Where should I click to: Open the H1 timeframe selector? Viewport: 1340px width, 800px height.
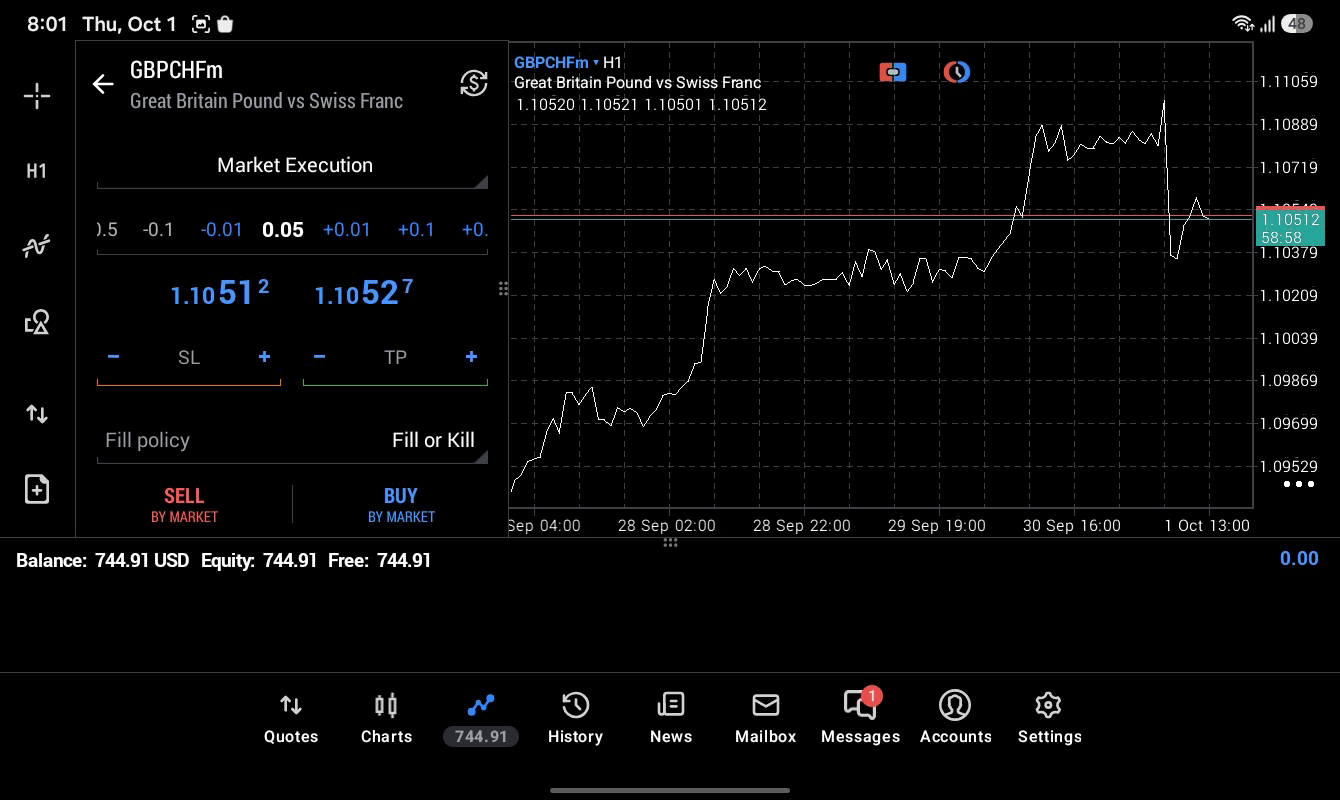(x=37, y=171)
